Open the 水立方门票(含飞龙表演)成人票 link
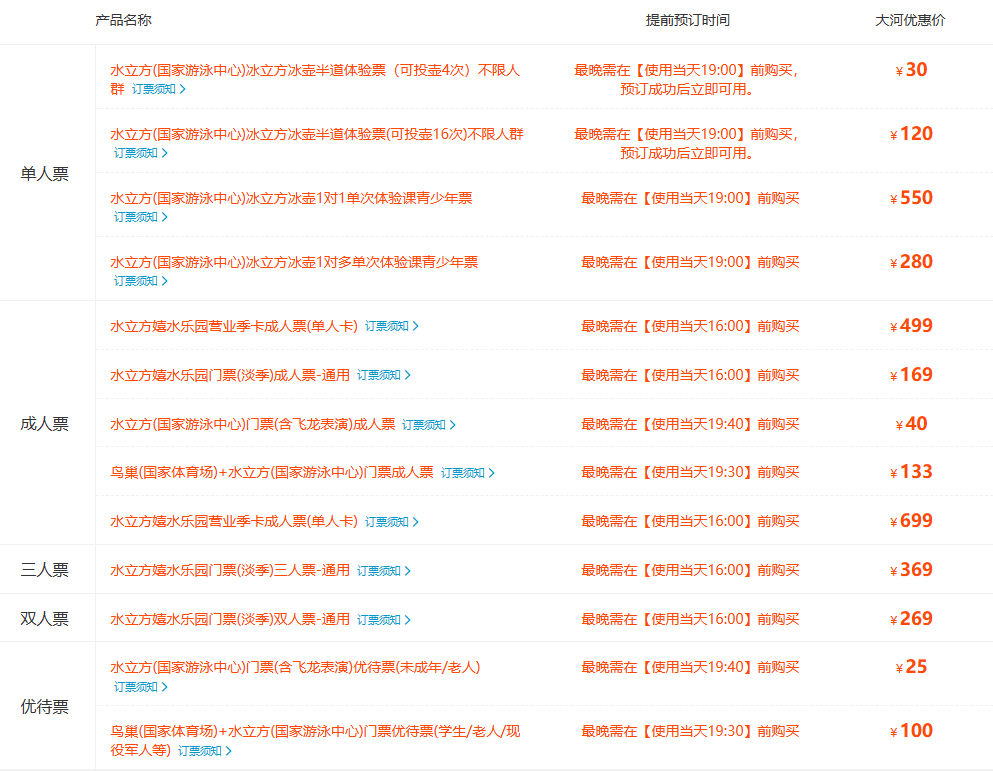The image size is (993, 771). [253, 424]
